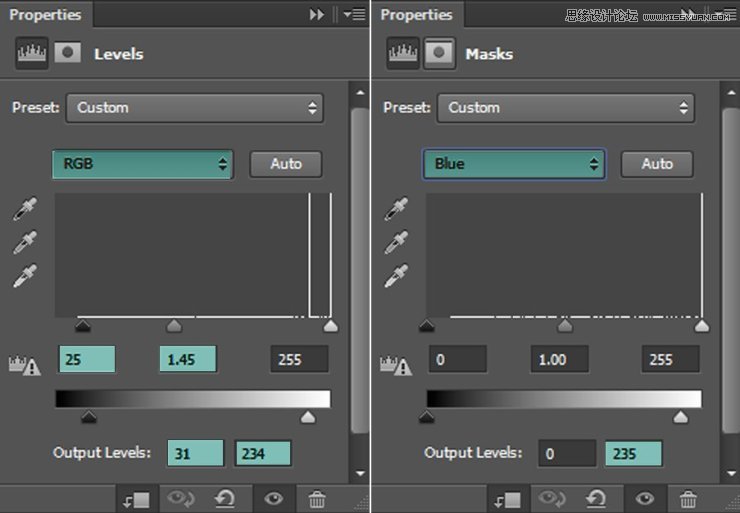740x513 pixels.
Task: Click the trash icon in left Levels panel
Action: pyautogui.click(x=317, y=498)
